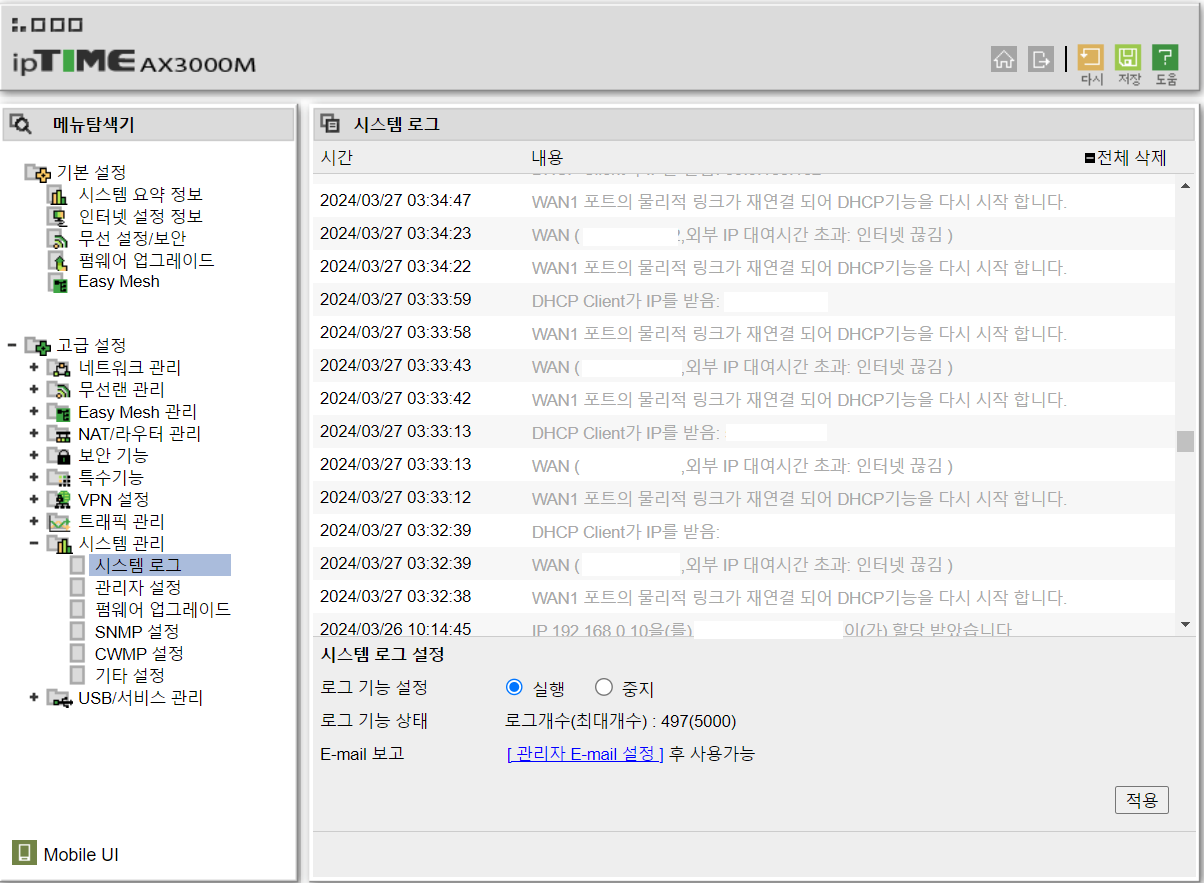1204x883 pixels.
Task: Click the USB/서비스 관리 icon
Action: click(60, 698)
